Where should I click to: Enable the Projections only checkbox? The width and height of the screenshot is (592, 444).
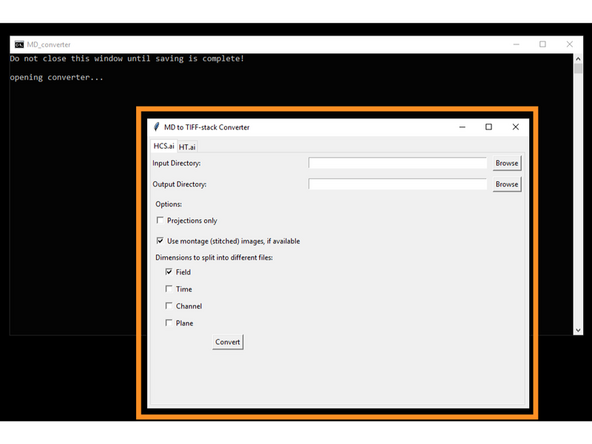coord(160,220)
